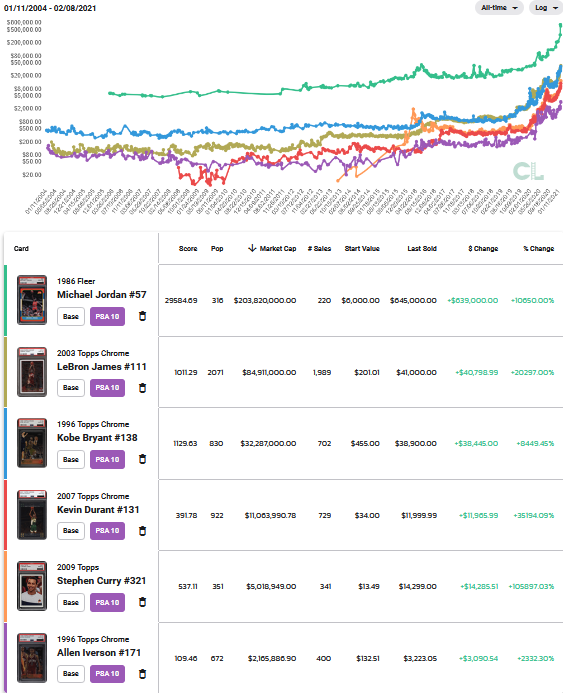Click the Stephen Curry #321 title
This screenshot has height=693, width=563.
click(102, 581)
